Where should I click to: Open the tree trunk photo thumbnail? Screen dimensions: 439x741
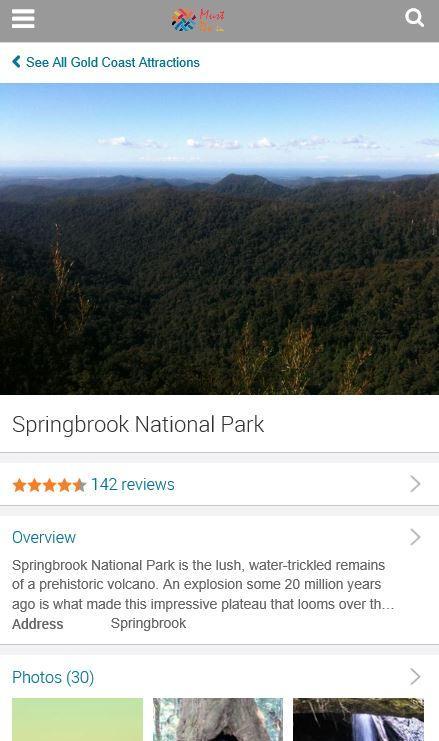pos(218,719)
